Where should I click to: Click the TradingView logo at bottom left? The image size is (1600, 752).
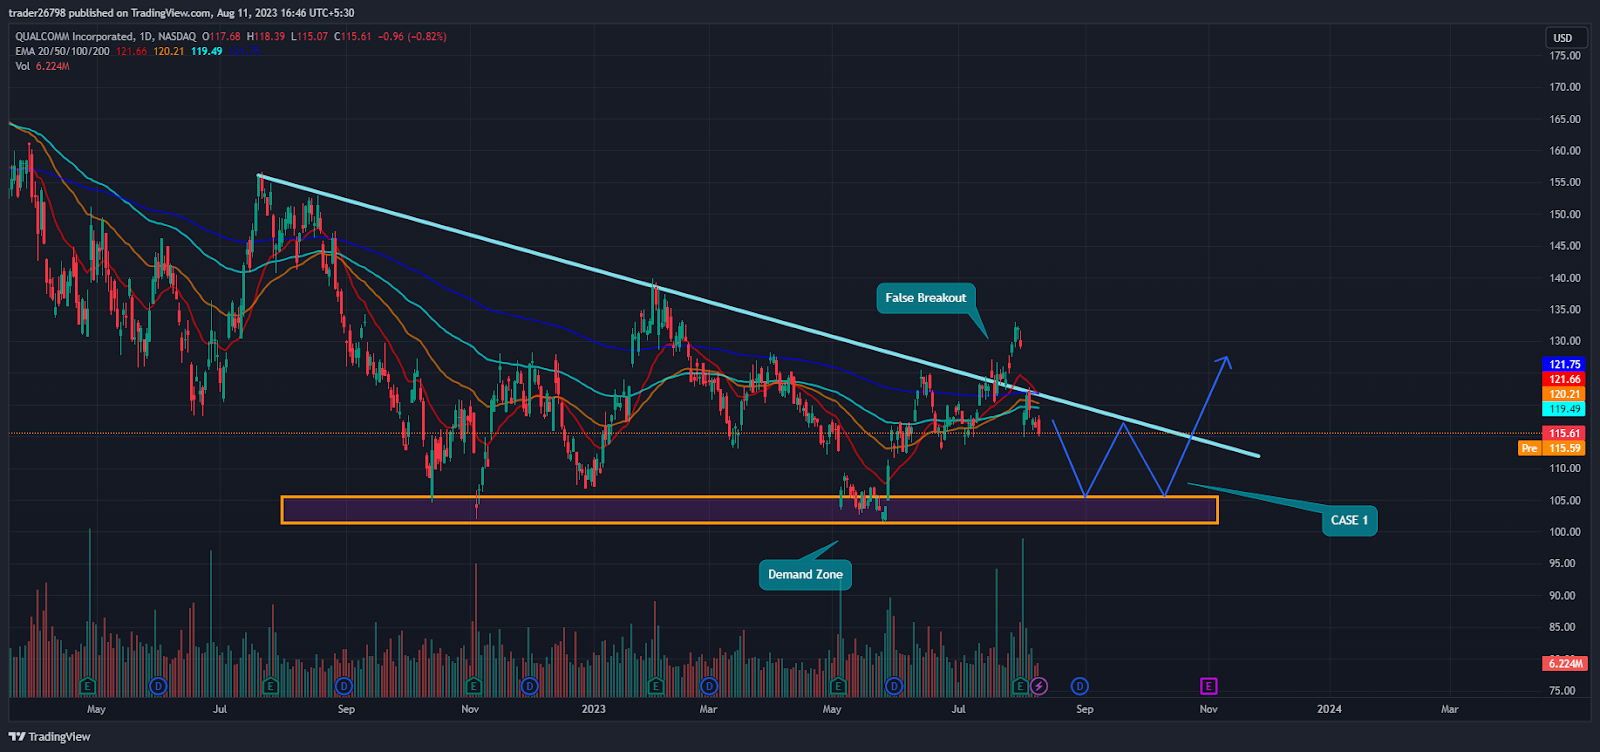[x=50, y=737]
